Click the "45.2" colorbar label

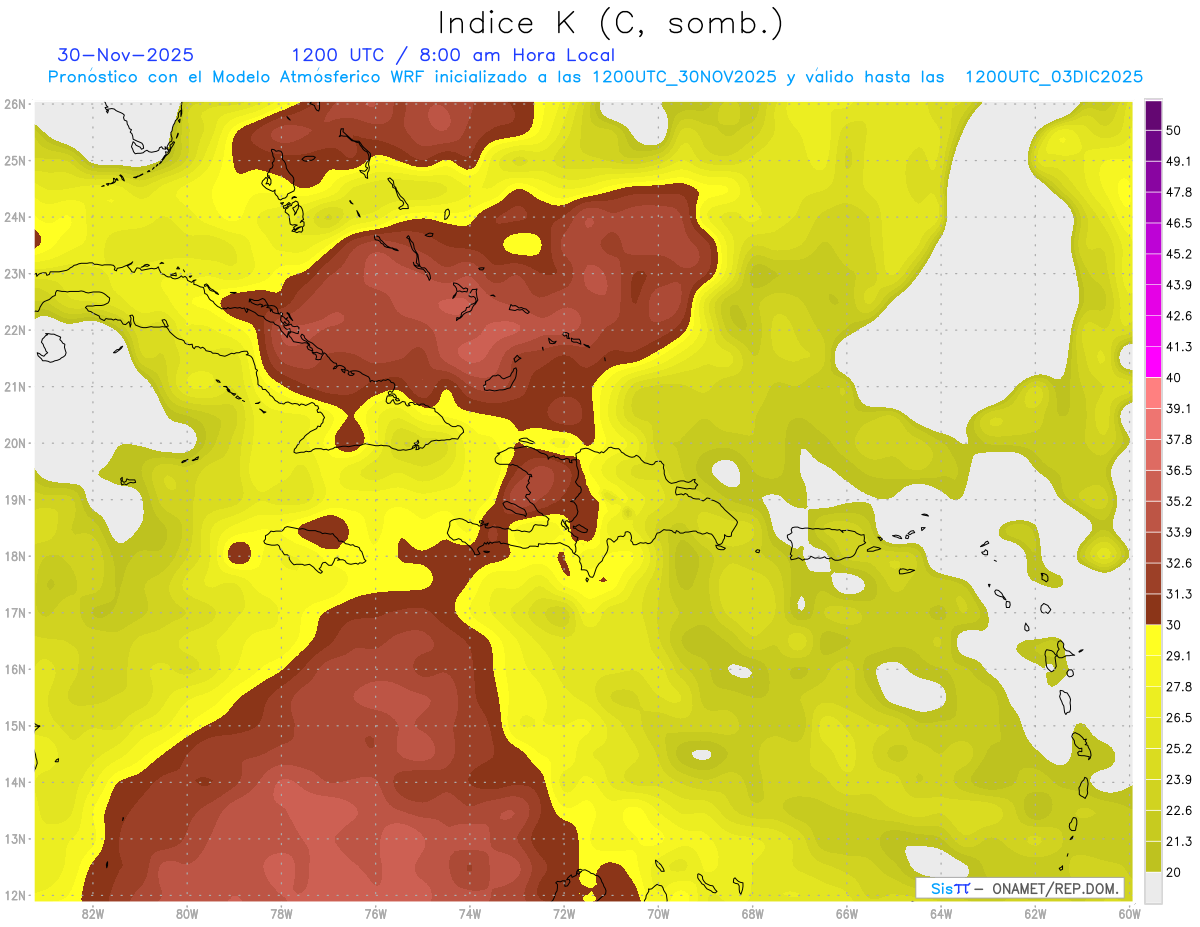point(1179,254)
